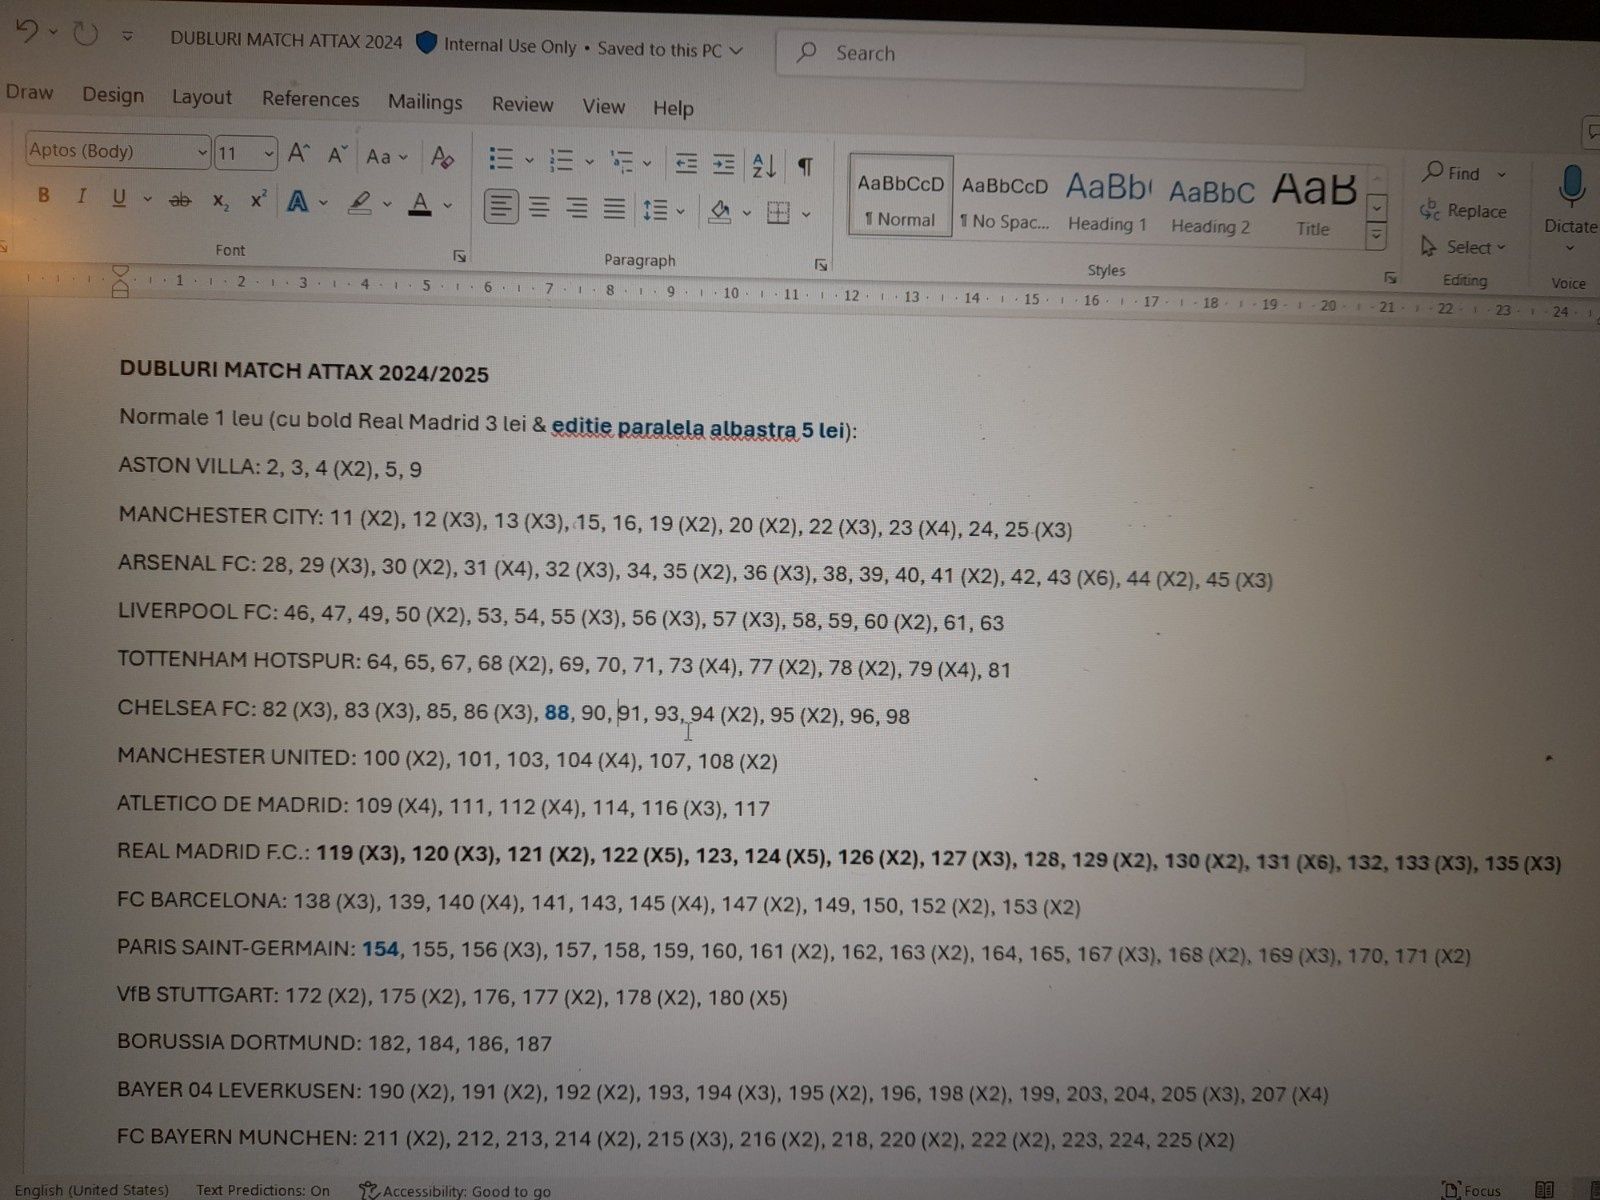
Task: Click the Numbering list icon
Action: pos(562,160)
